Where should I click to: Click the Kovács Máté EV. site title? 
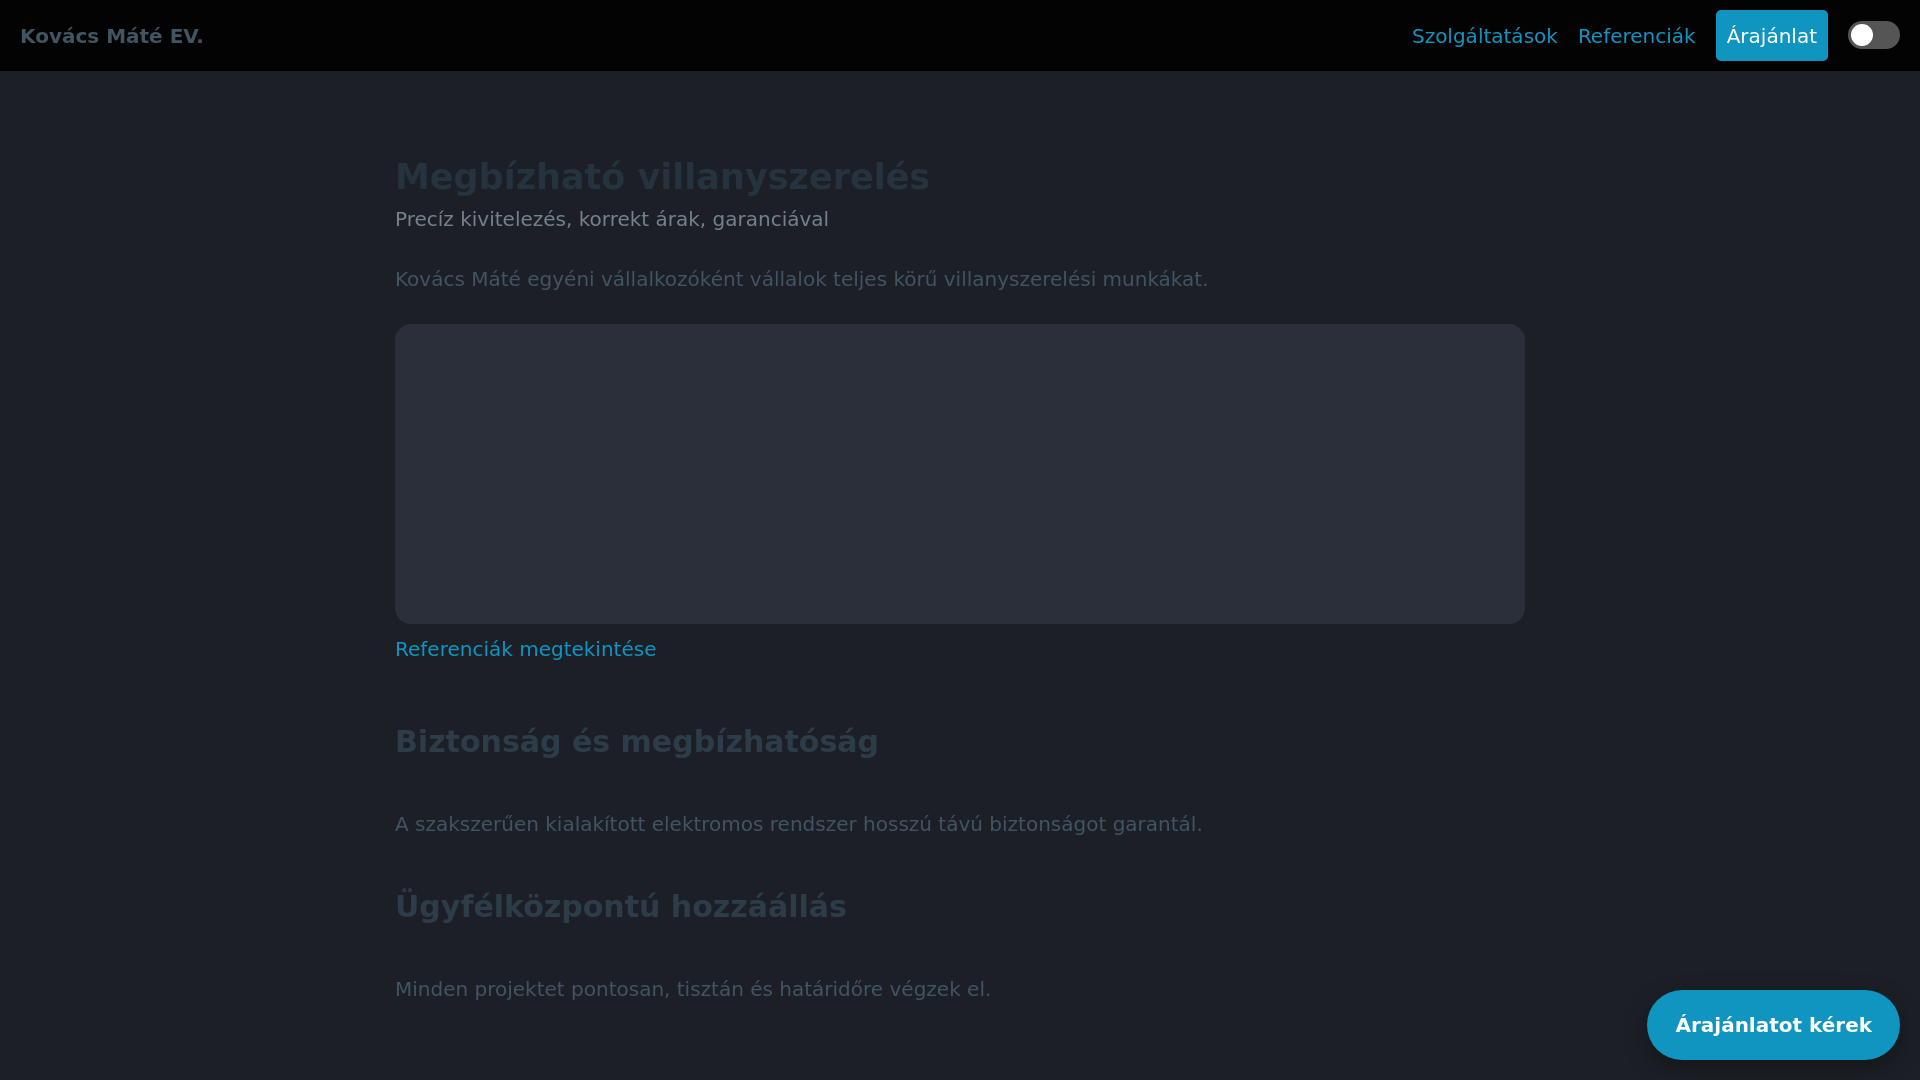coord(111,36)
